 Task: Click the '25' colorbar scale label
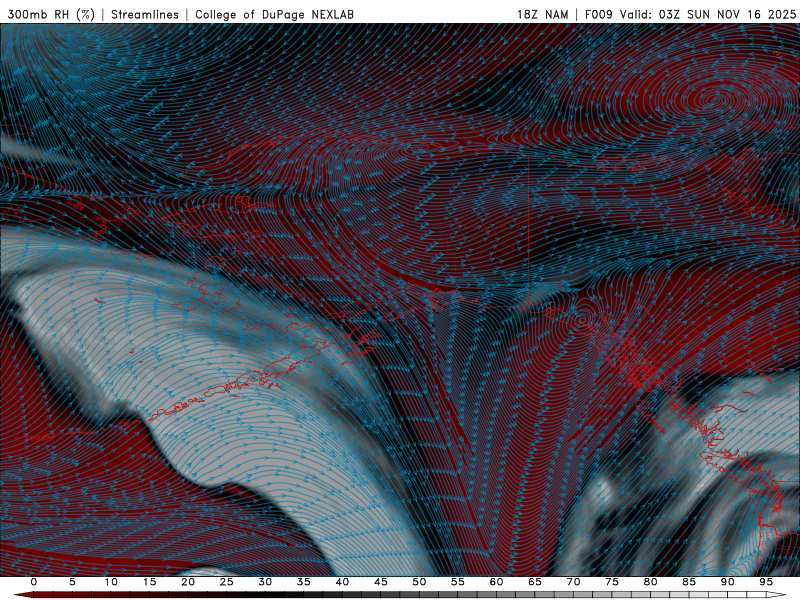(227, 582)
